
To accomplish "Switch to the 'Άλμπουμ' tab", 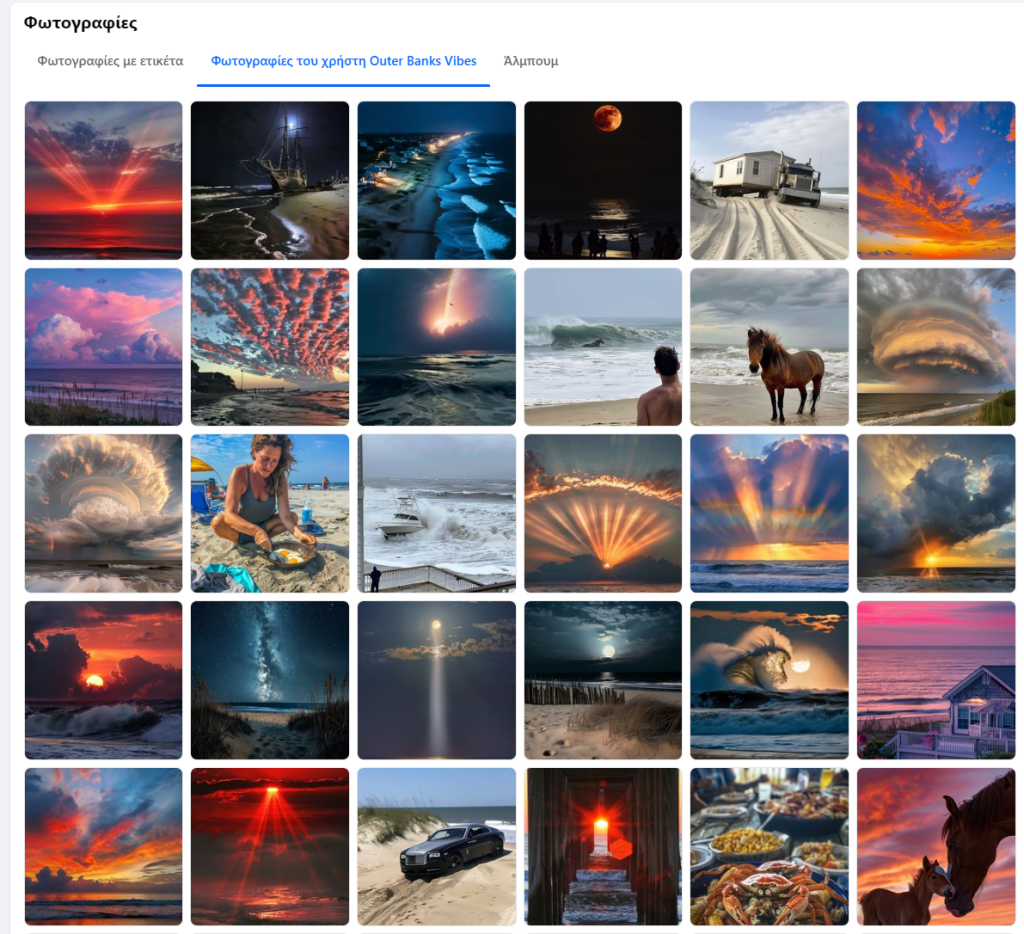I will pos(531,61).
